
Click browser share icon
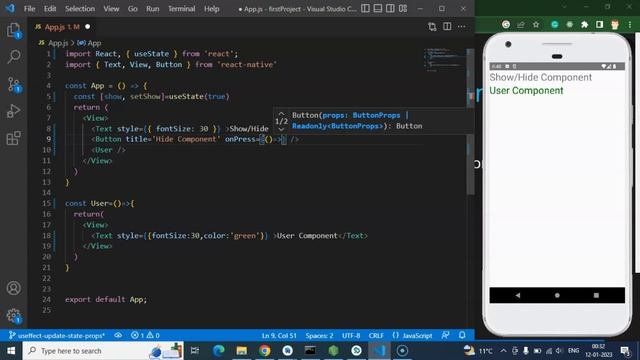pyautogui.click(x=521, y=25)
